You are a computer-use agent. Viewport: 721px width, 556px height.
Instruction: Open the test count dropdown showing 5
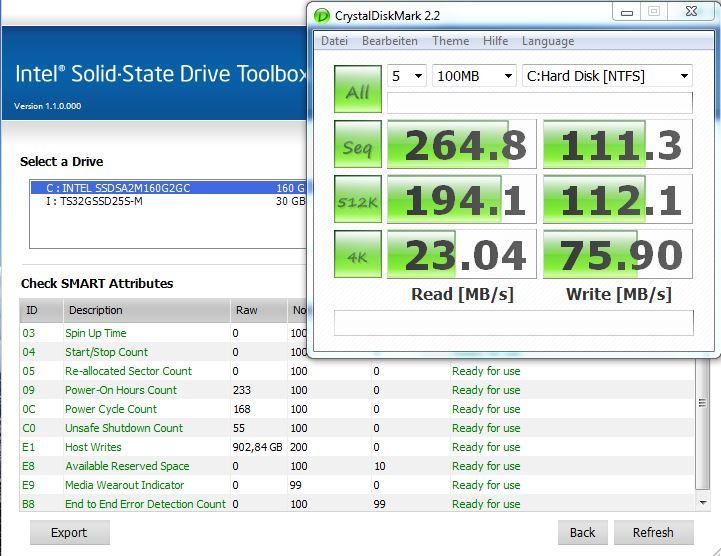[x=407, y=75]
